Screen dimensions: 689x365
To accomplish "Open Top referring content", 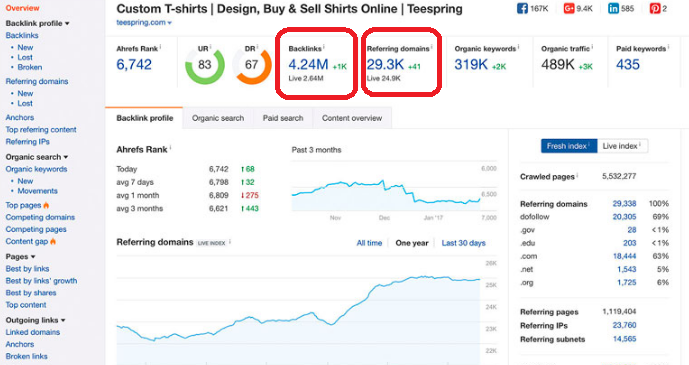I will pyautogui.click(x=41, y=130).
